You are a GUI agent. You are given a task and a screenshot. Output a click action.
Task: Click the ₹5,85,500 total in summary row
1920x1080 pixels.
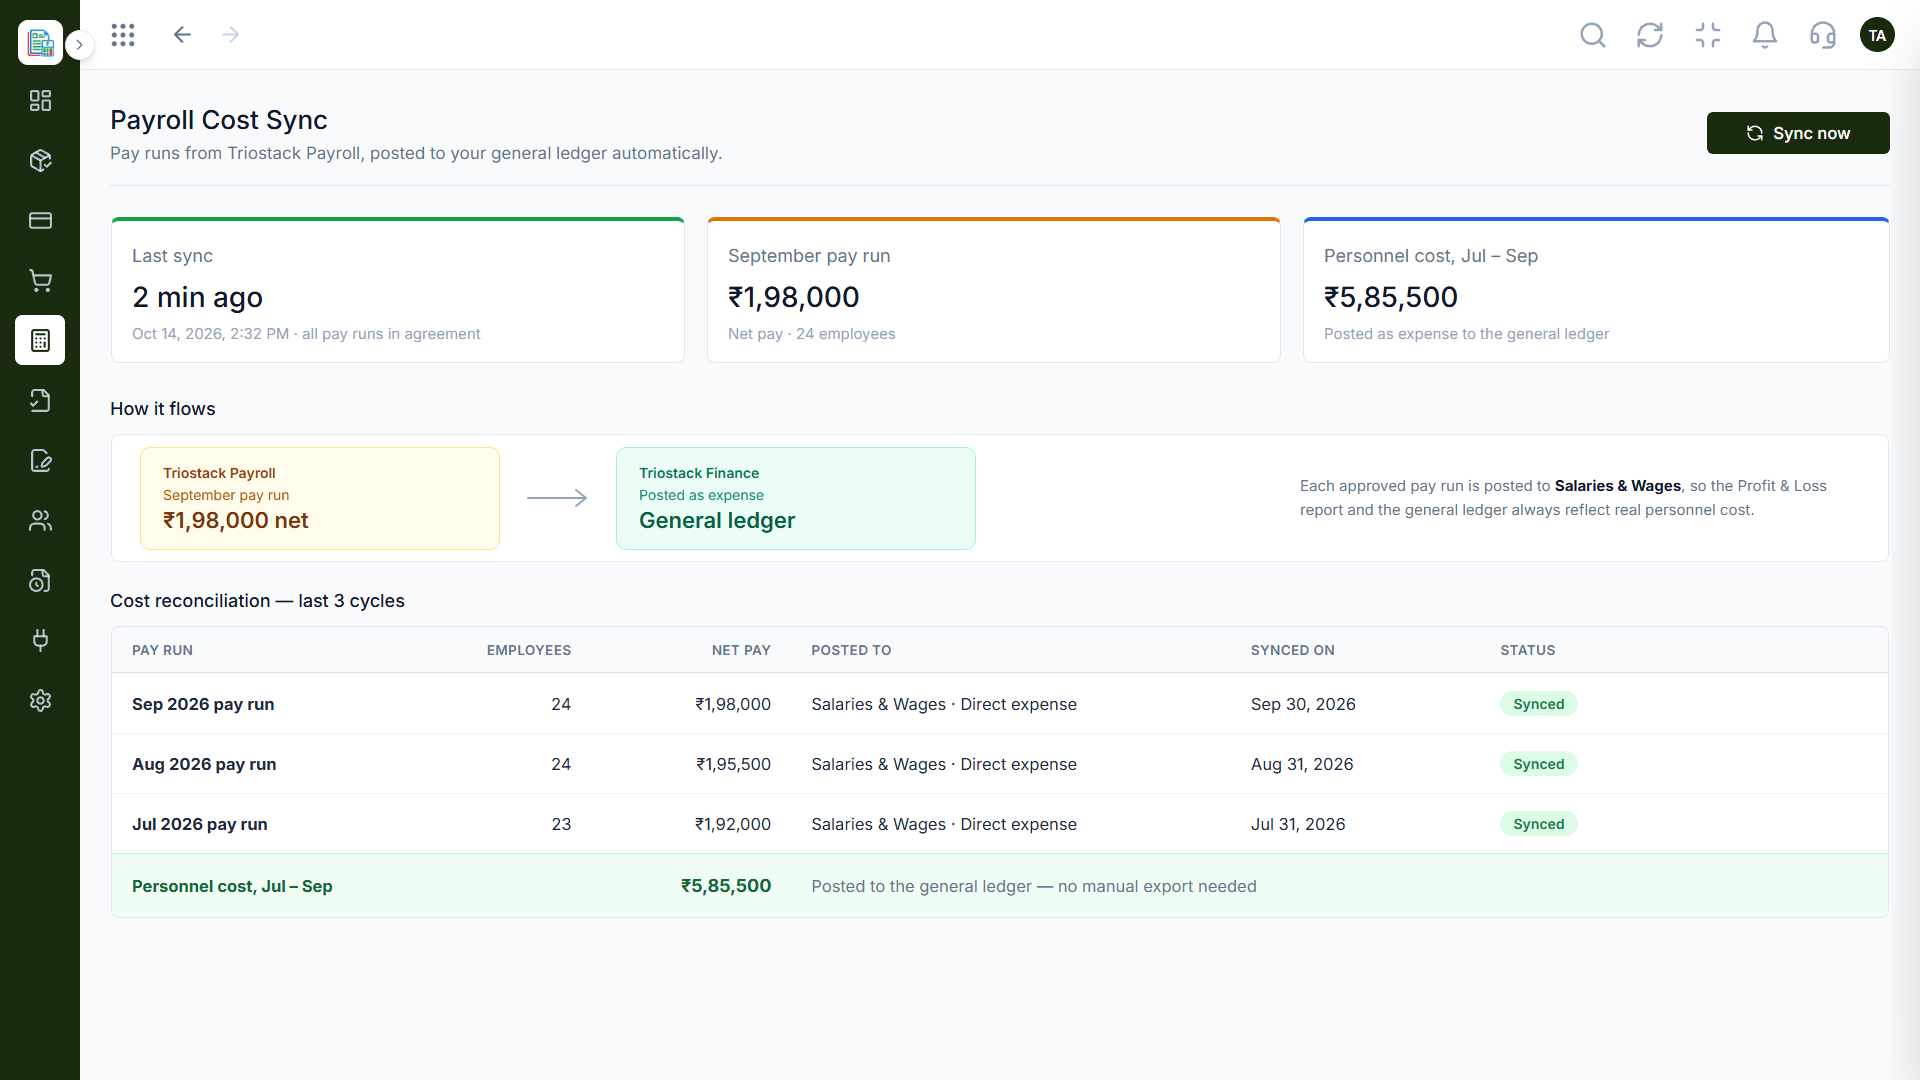click(x=726, y=886)
